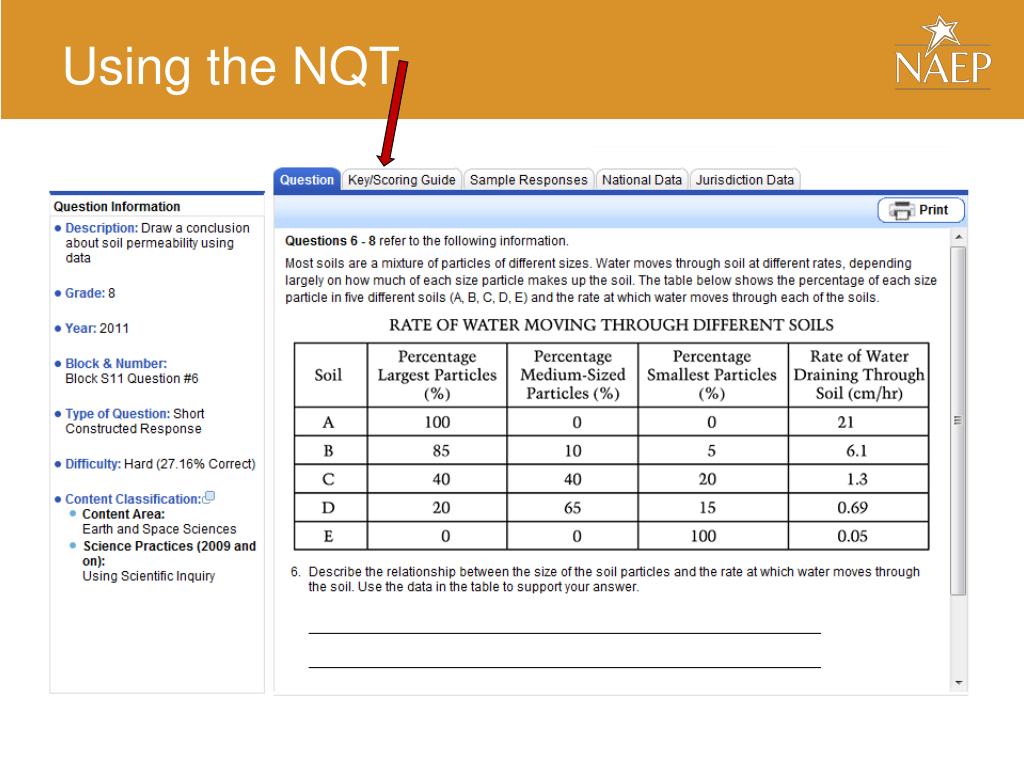Click the Type of Question label
The image size is (1024, 768).
(118, 414)
